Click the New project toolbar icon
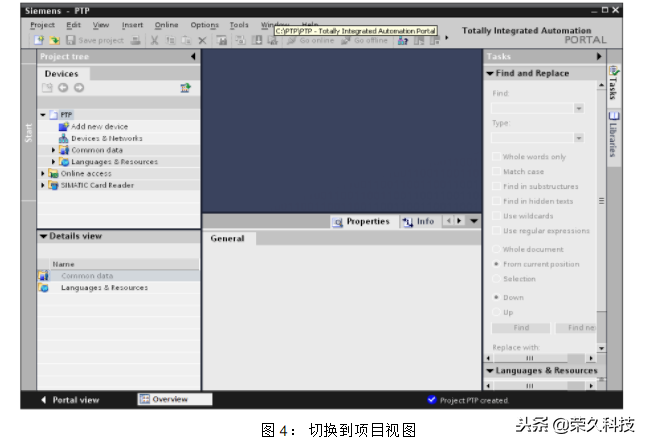 point(39,40)
